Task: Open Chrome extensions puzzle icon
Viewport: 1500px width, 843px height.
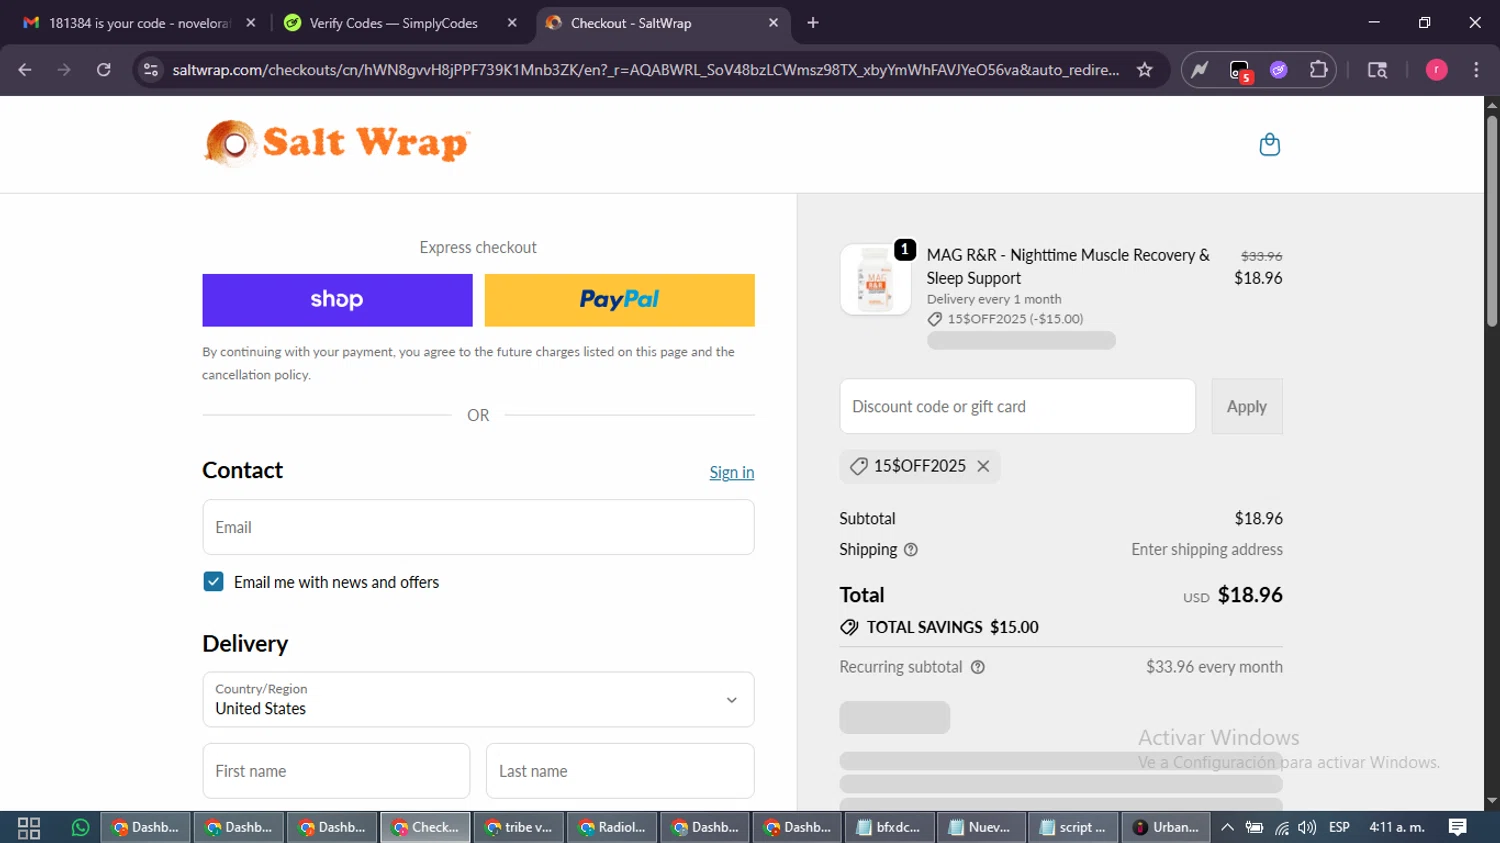Action: [x=1318, y=70]
